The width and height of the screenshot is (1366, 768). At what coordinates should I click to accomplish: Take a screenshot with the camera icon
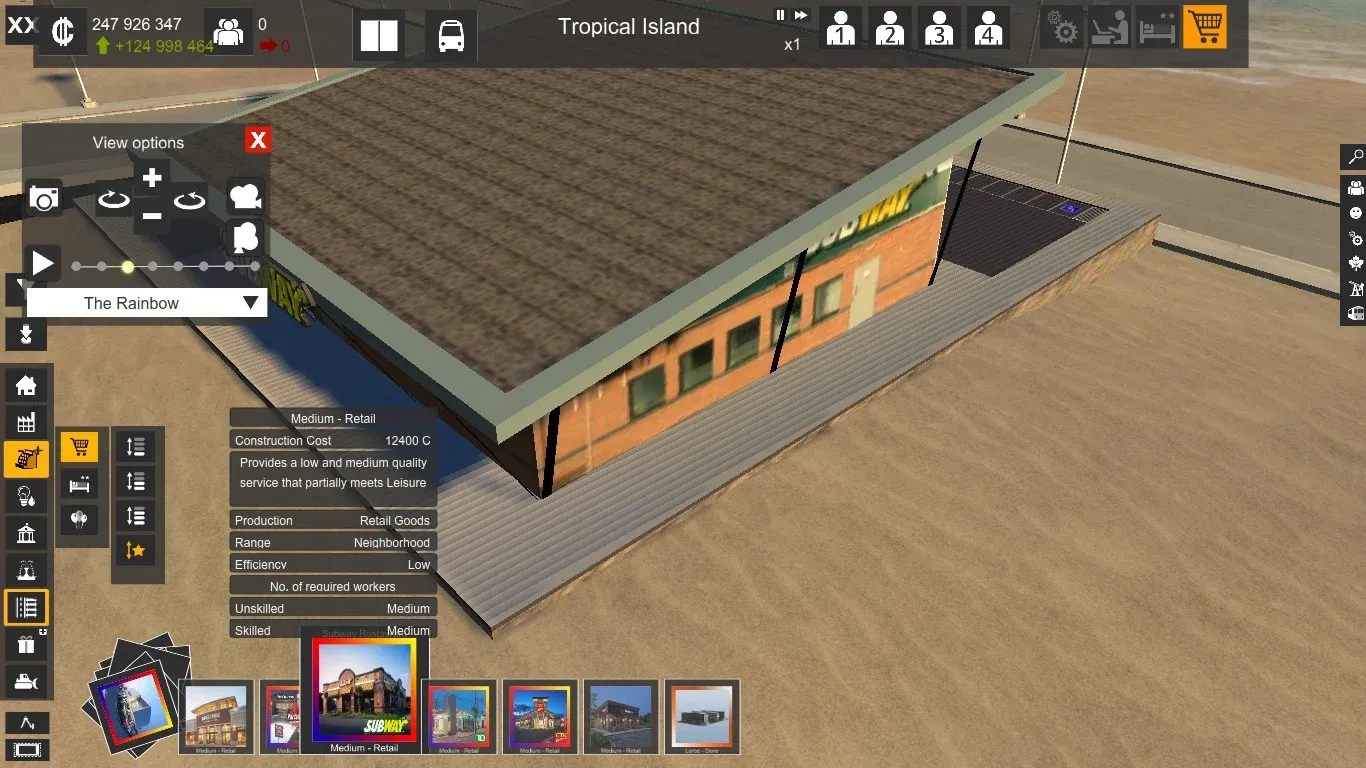(x=44, y=198)
